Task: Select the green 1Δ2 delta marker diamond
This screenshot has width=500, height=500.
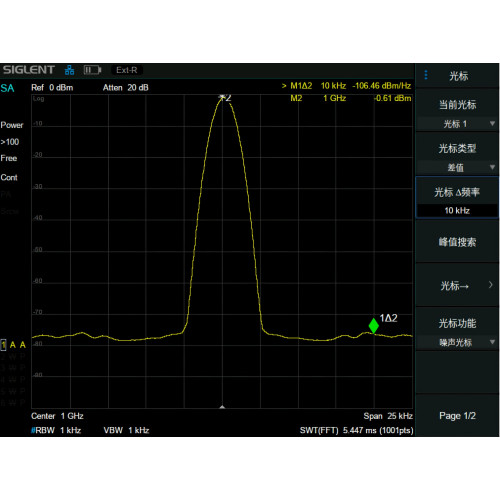Action: (374, 326)
